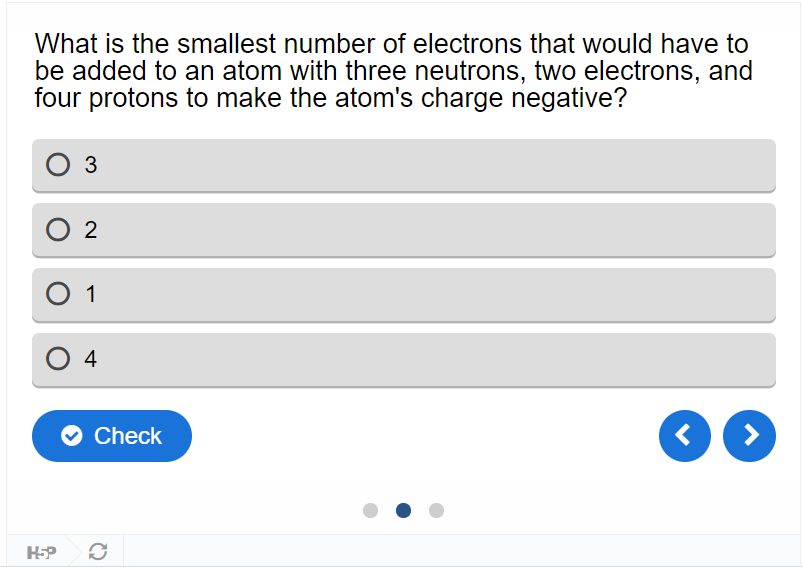Select the answer row containing 4
This screenshot has height=570, width=803.
click(x=404, y=360)
